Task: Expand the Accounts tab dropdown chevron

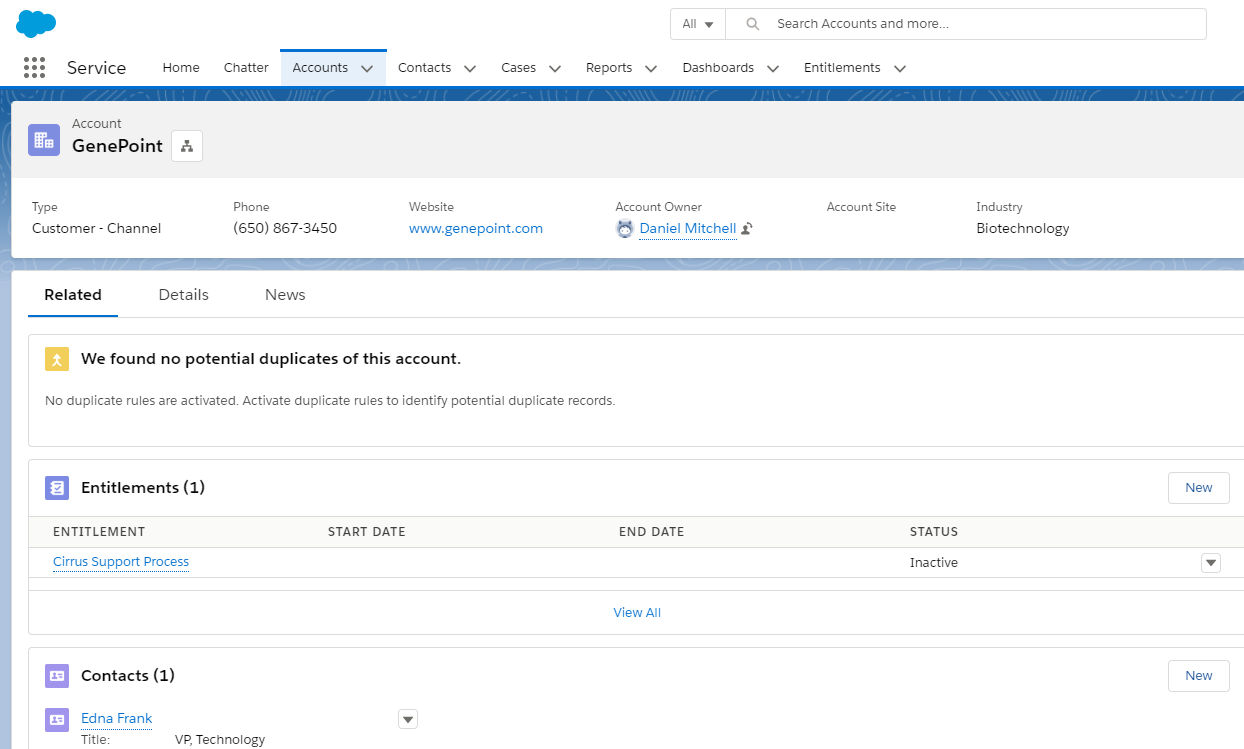Action: pos(367,69)
